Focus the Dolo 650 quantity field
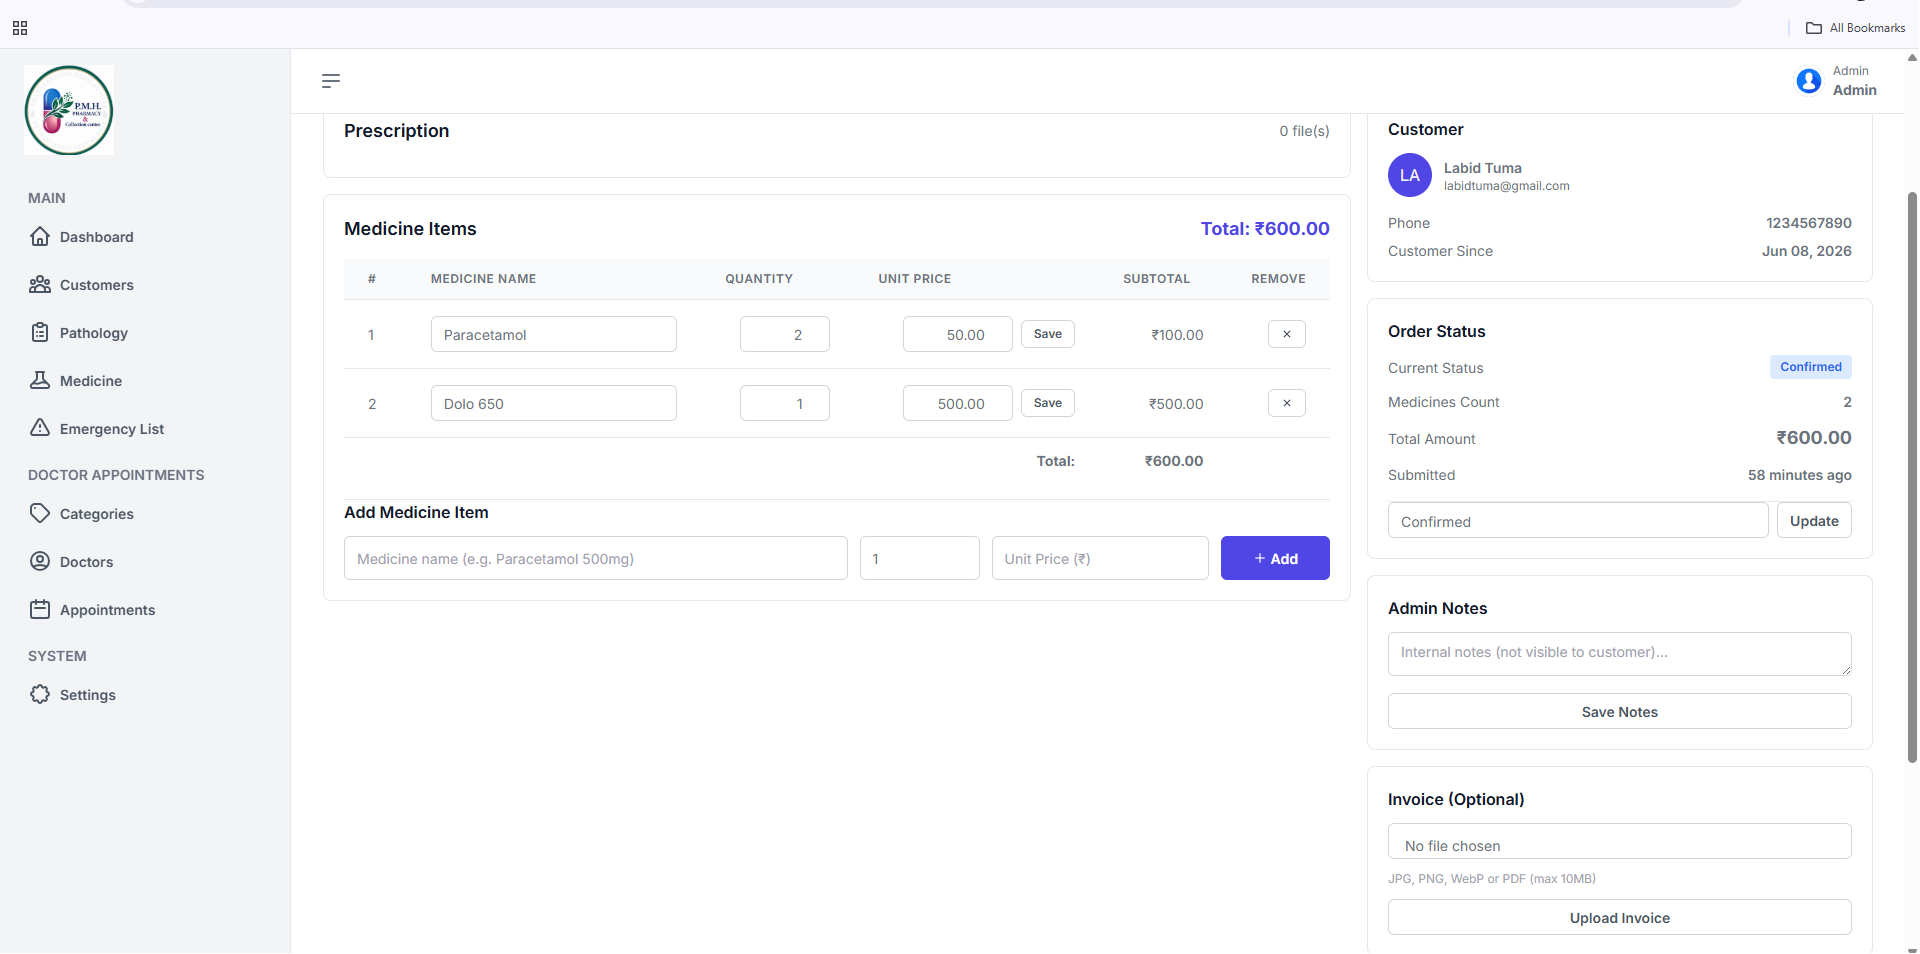 pos(785,403)
